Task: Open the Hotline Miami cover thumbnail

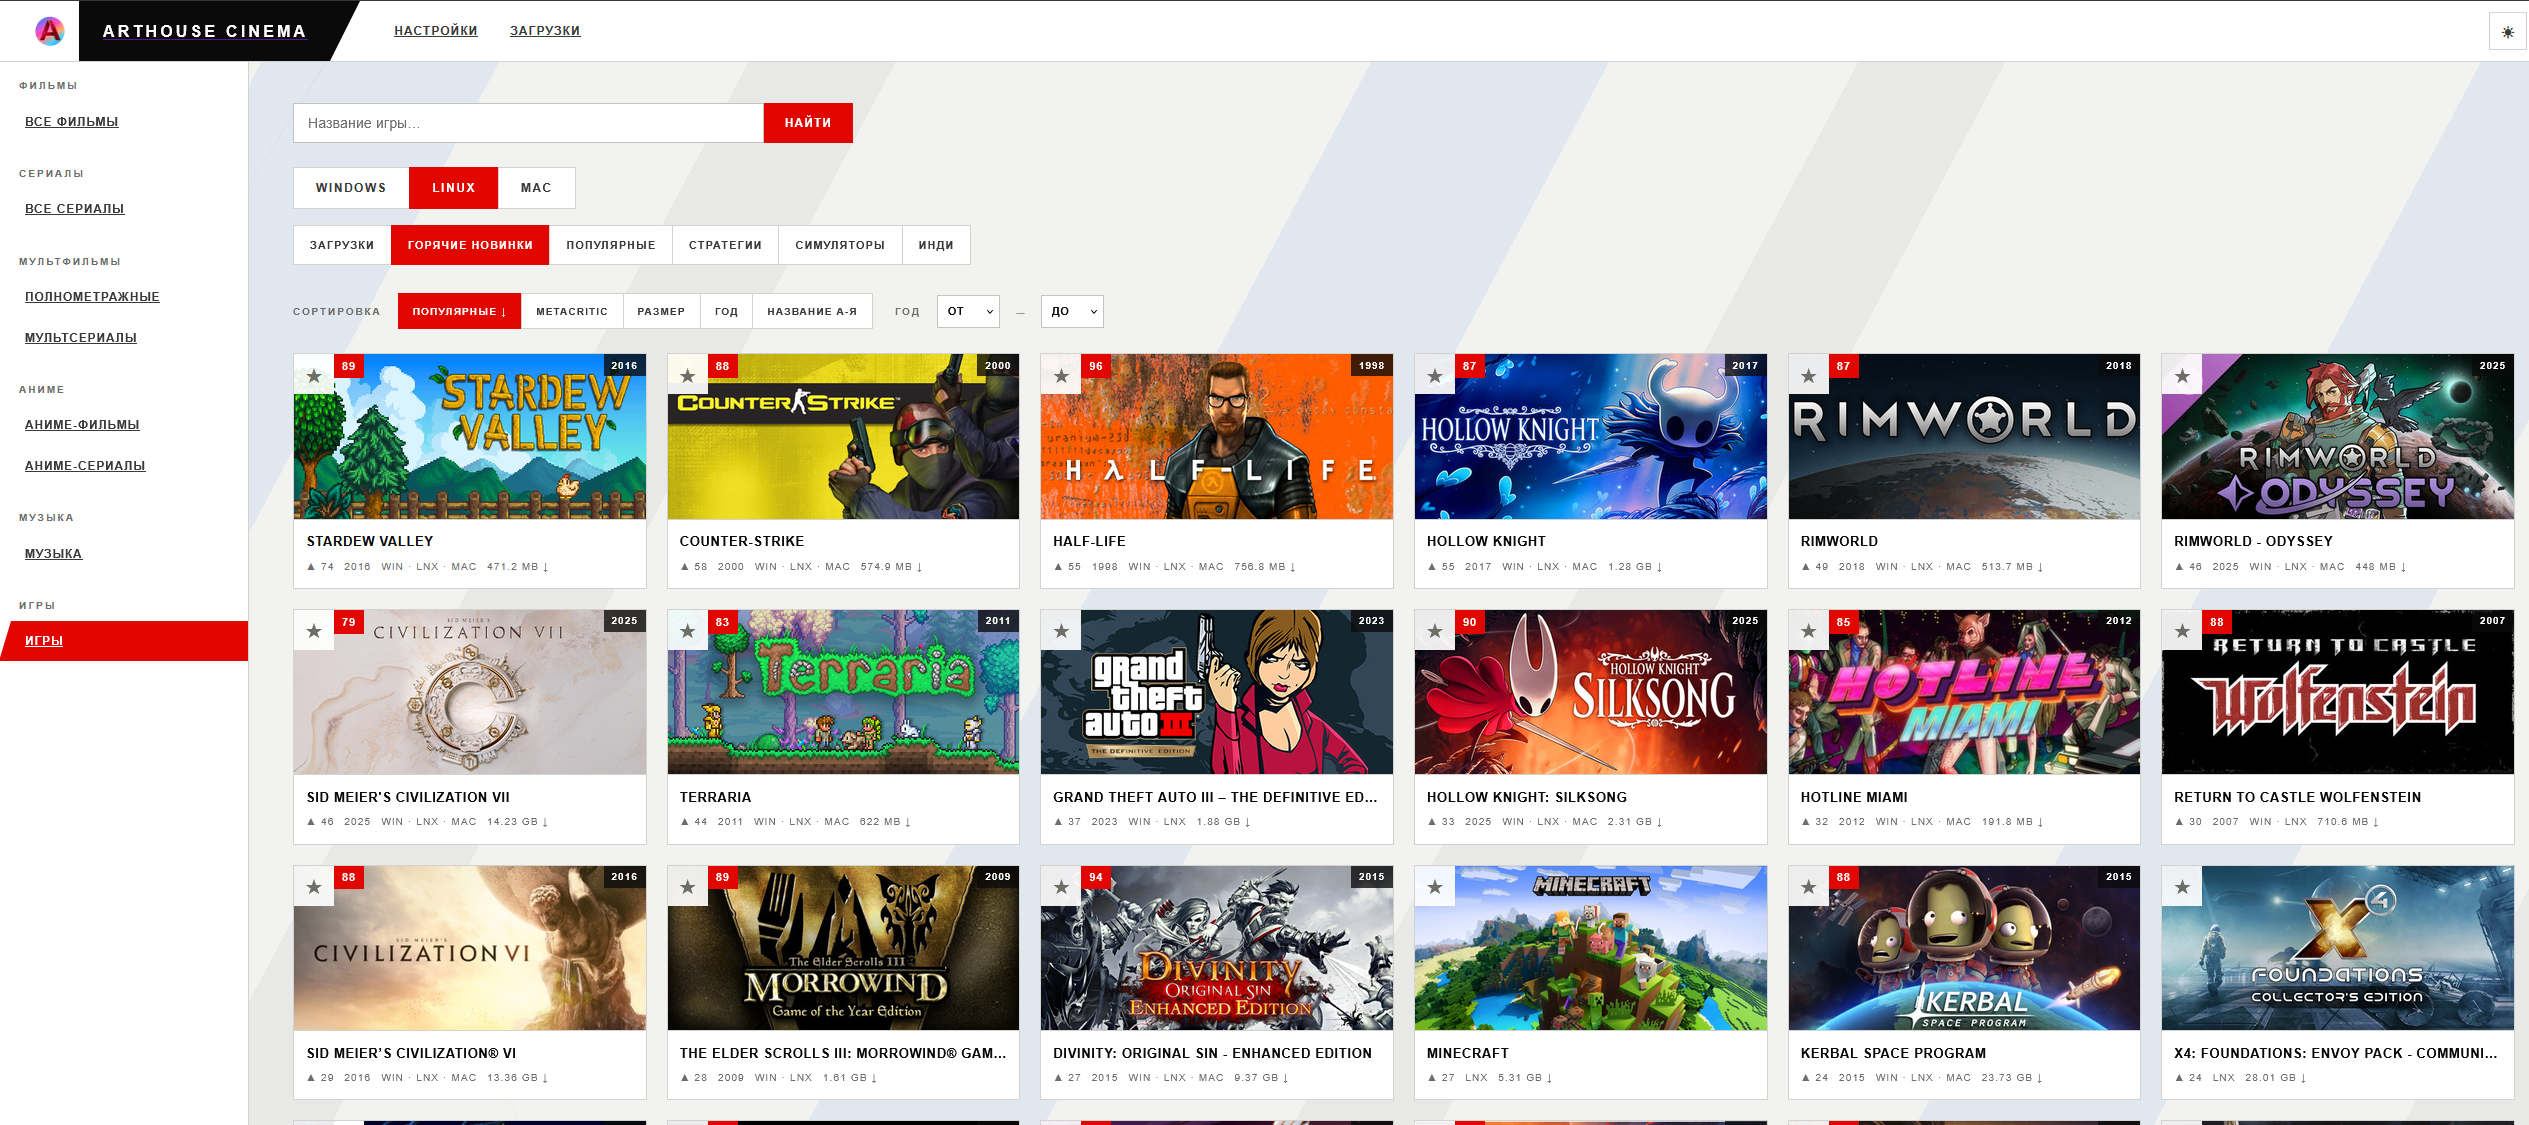Action: pos(1965,692)
